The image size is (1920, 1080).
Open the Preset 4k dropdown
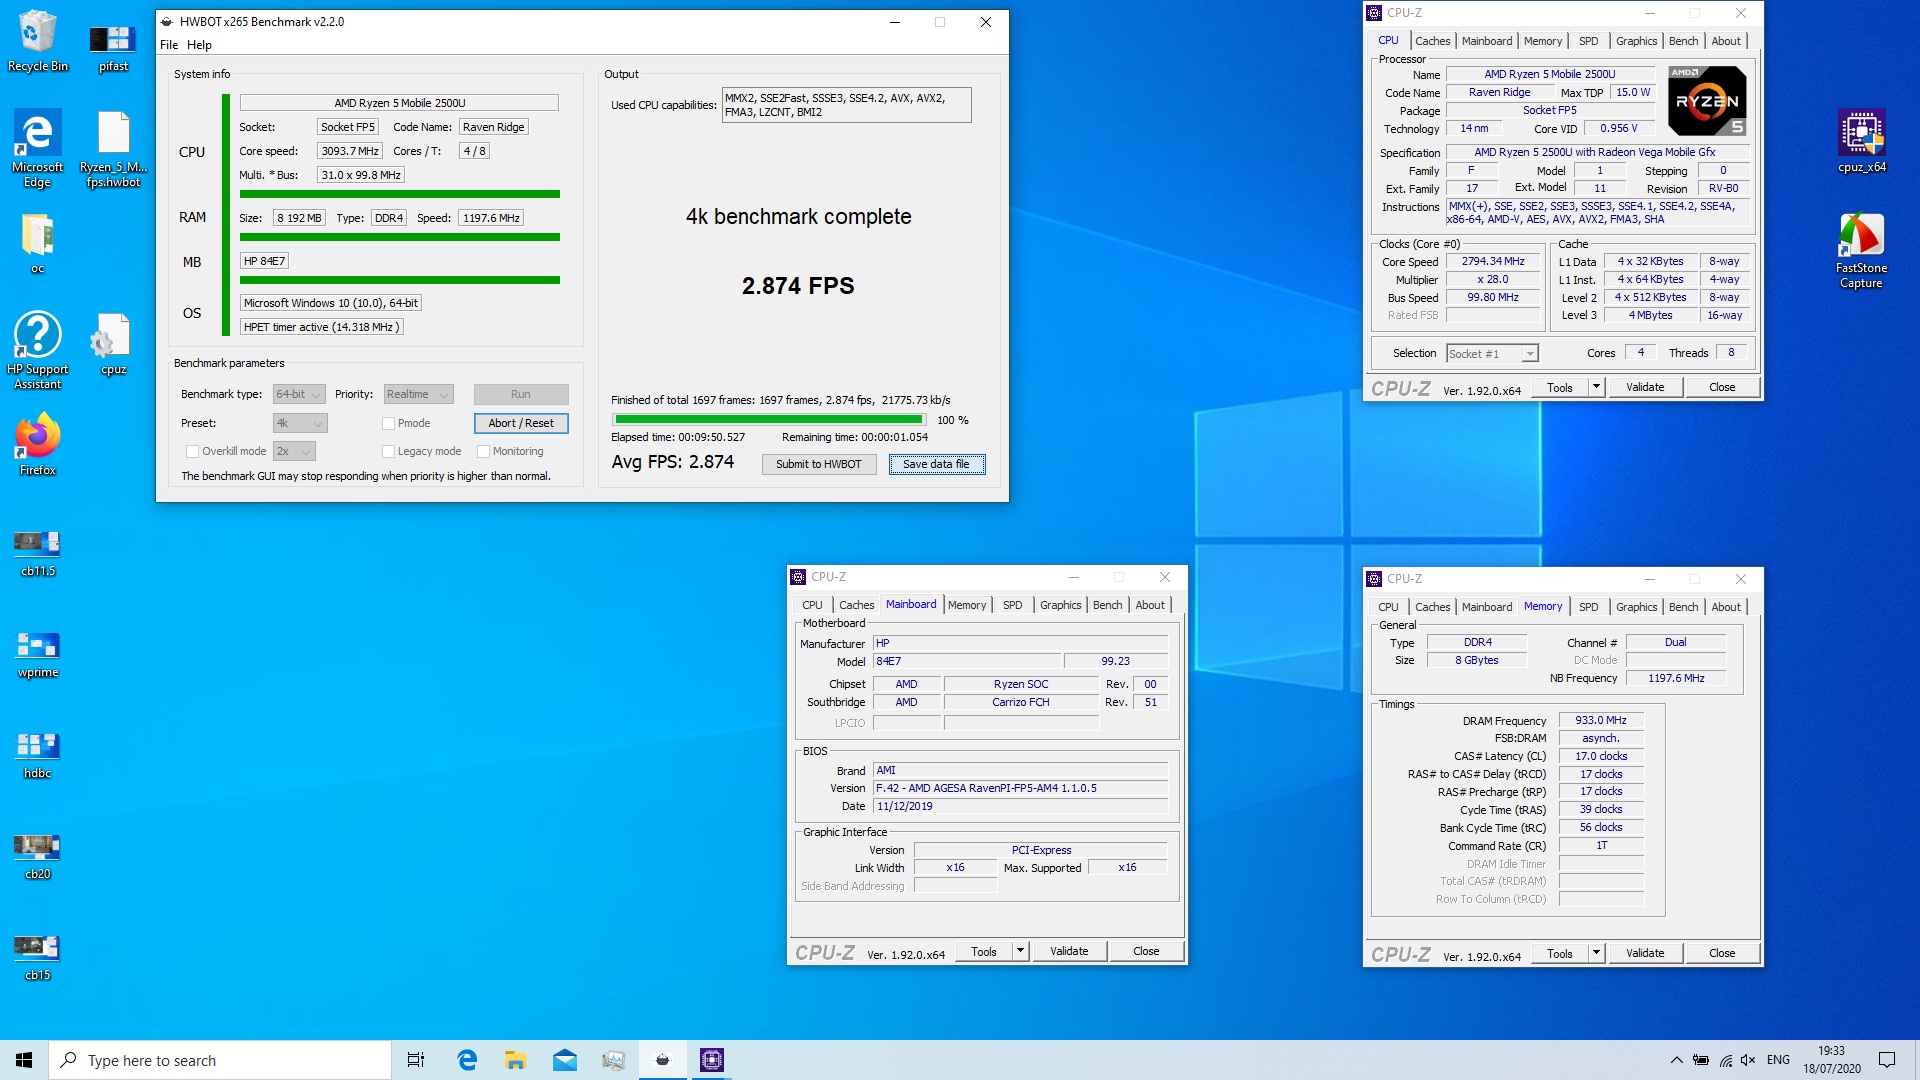pyautogui.click(x=299, y=423)
